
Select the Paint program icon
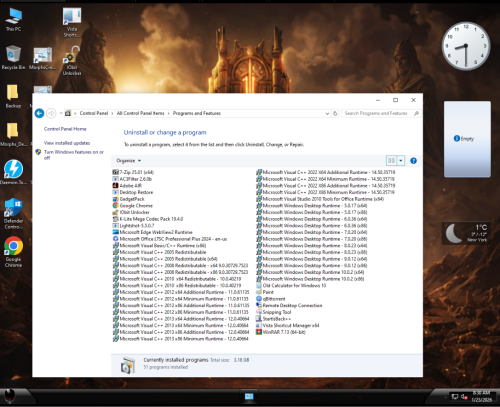pyautogui.click(x=259, y=292)
